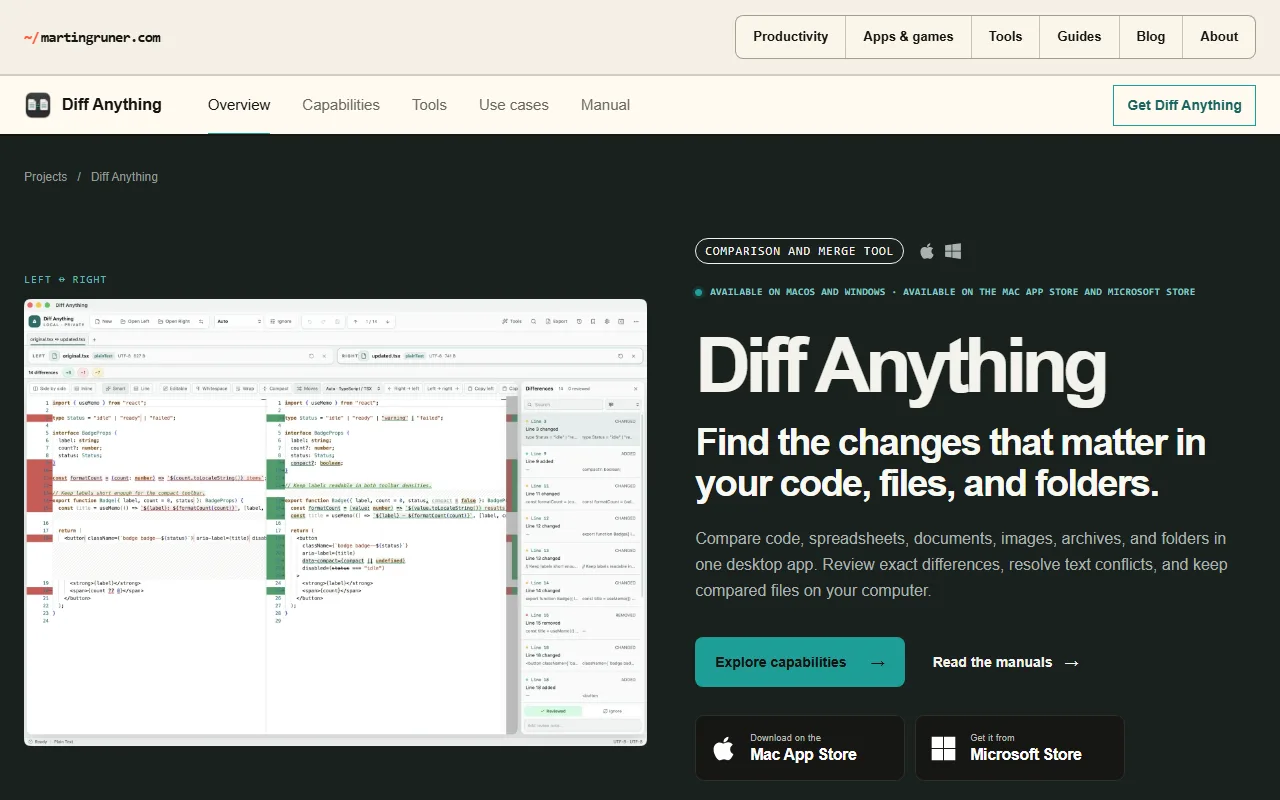Click the settings gear icon in app toolbar
Screen dimensions: 1280x800
click(x=607, y=321)
